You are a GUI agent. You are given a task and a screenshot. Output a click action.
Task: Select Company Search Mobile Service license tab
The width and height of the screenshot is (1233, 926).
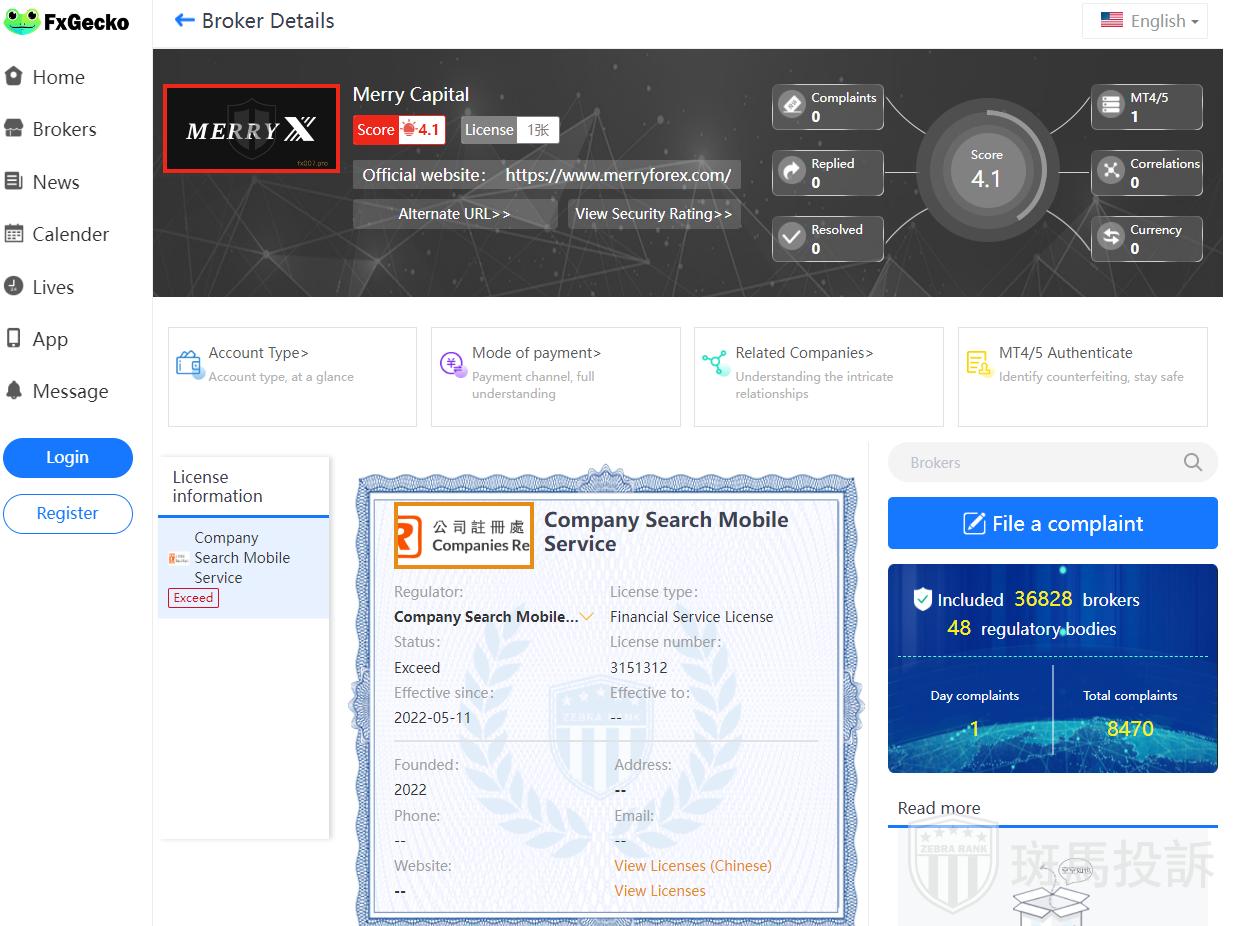tap(242, 558)
